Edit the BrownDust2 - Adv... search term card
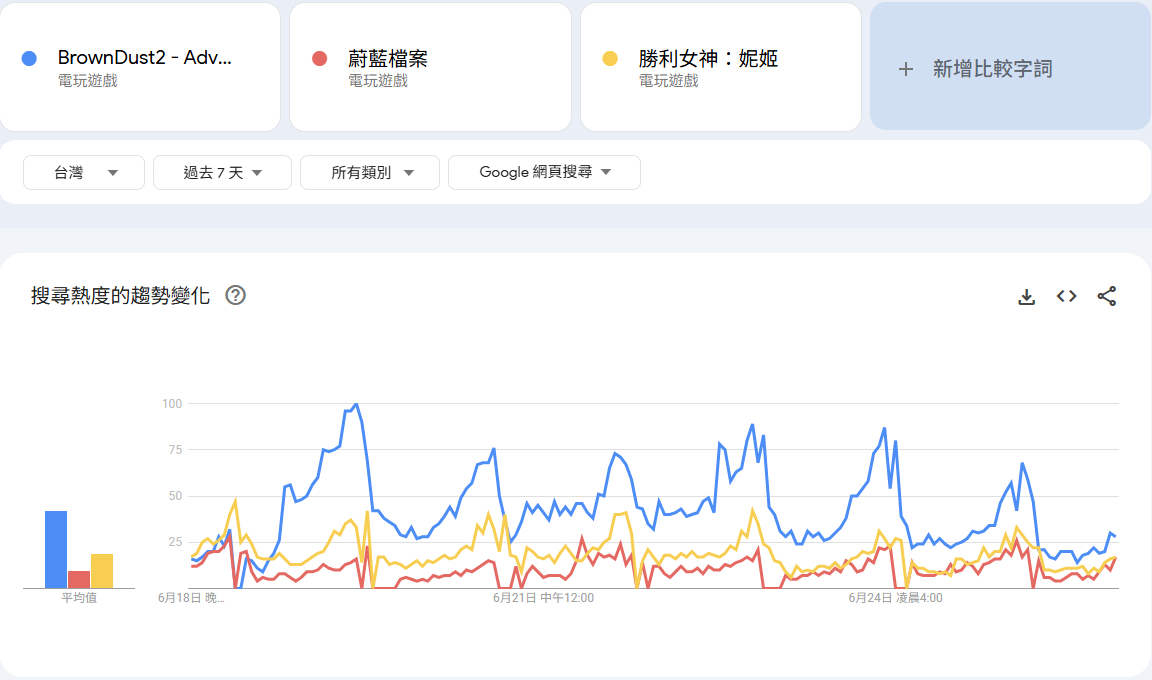This screenshot has width=1152, height=680. point(140,67)
